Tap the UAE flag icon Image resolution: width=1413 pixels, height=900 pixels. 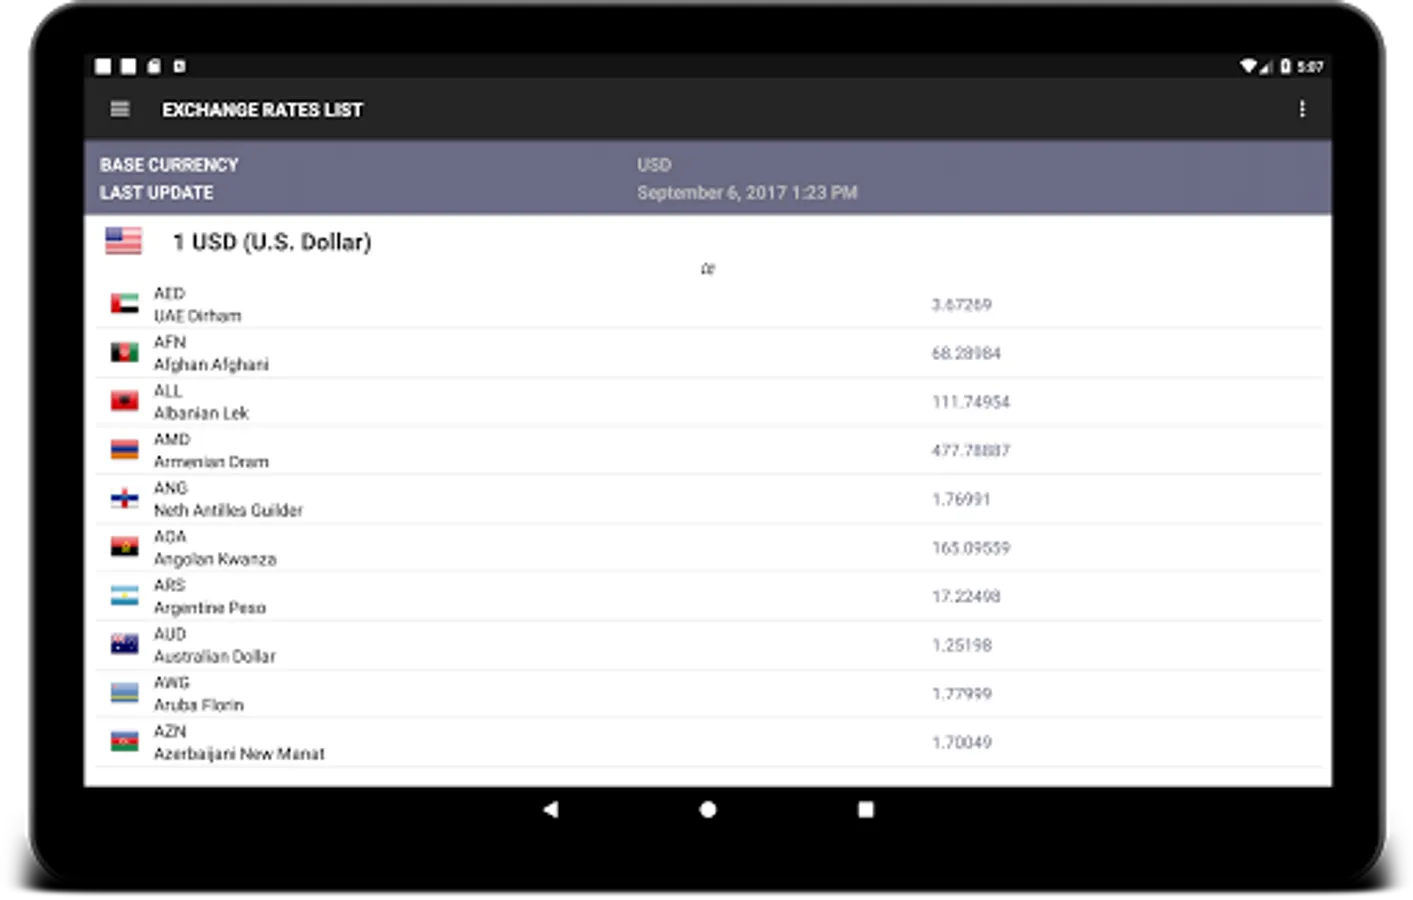pos(124,304)
